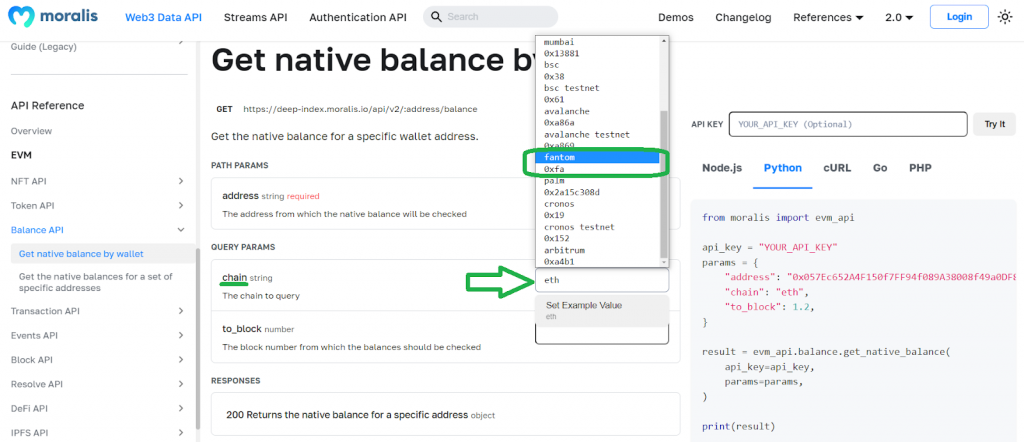Click the chain input field showing eth

coord(601,280)
